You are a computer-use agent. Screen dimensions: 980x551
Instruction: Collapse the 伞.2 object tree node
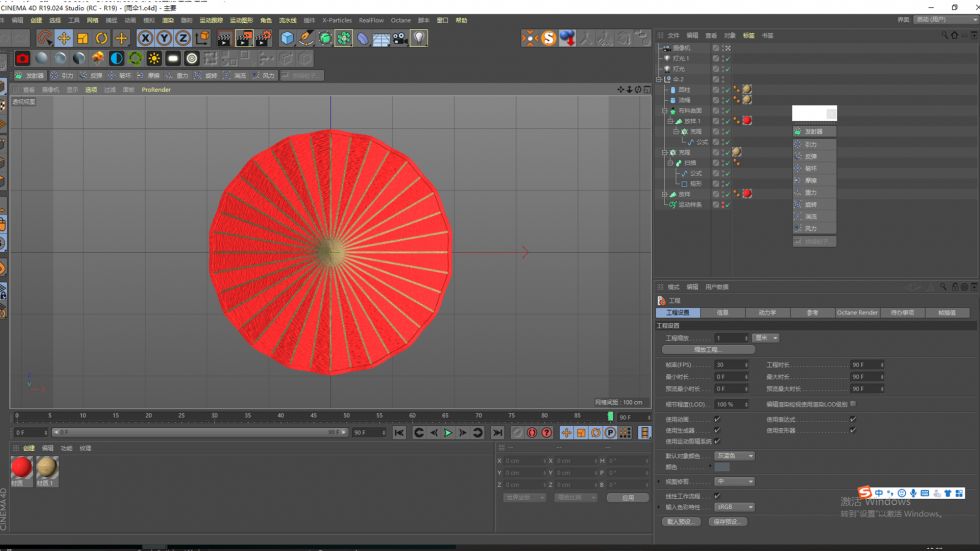(x=659, y=79)
